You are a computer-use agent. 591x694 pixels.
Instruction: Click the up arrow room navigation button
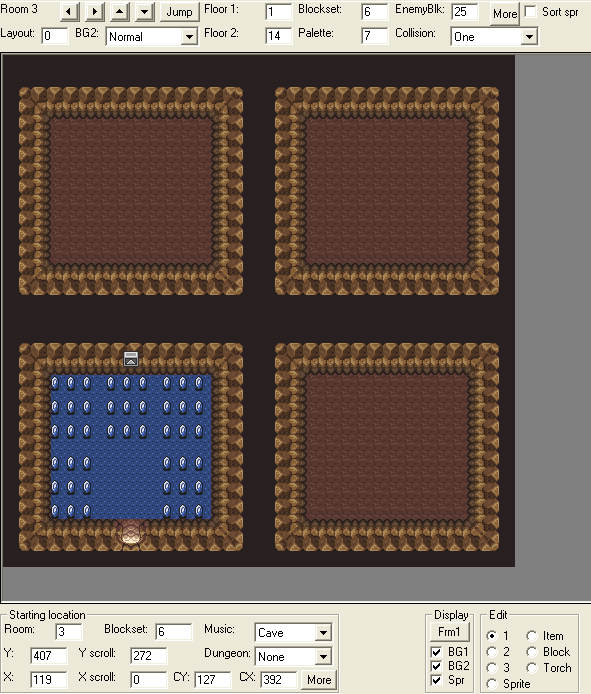120,11
